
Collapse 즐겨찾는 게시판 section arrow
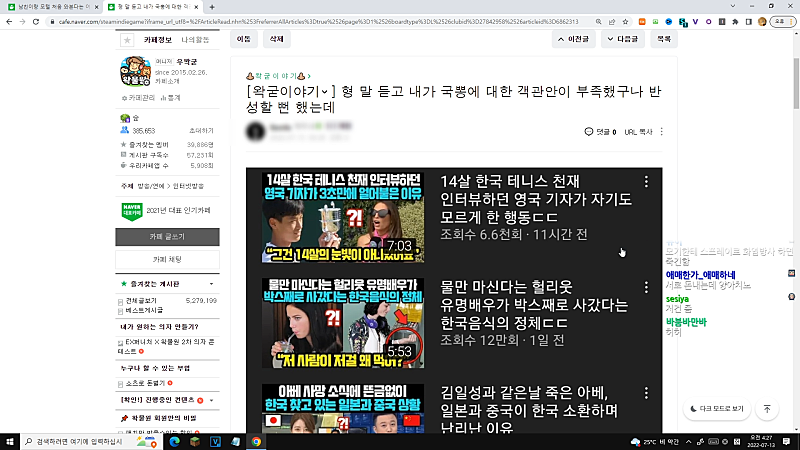point(211,284)
